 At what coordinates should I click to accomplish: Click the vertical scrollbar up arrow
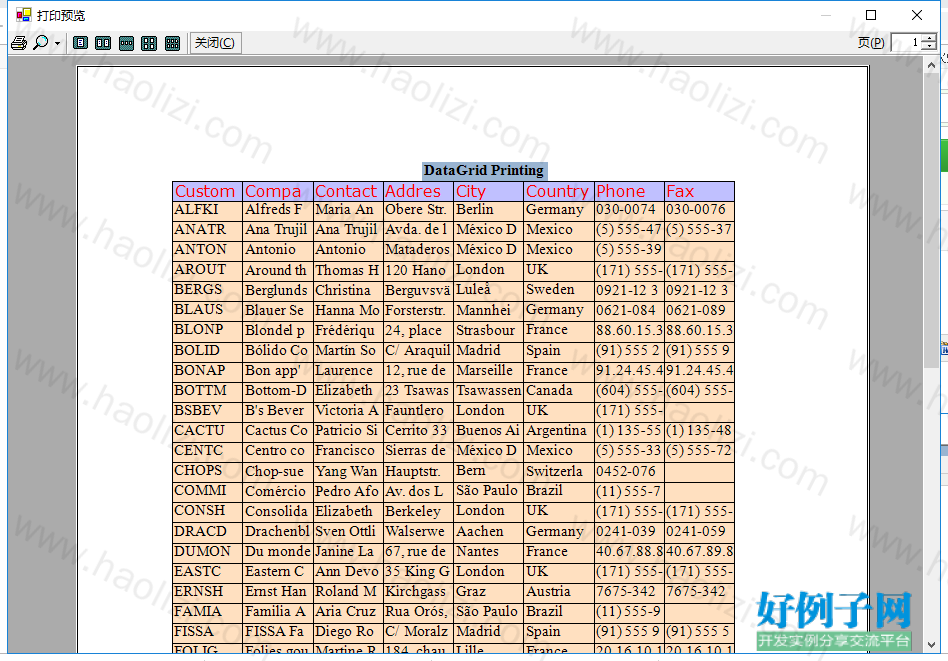[931, 65]
